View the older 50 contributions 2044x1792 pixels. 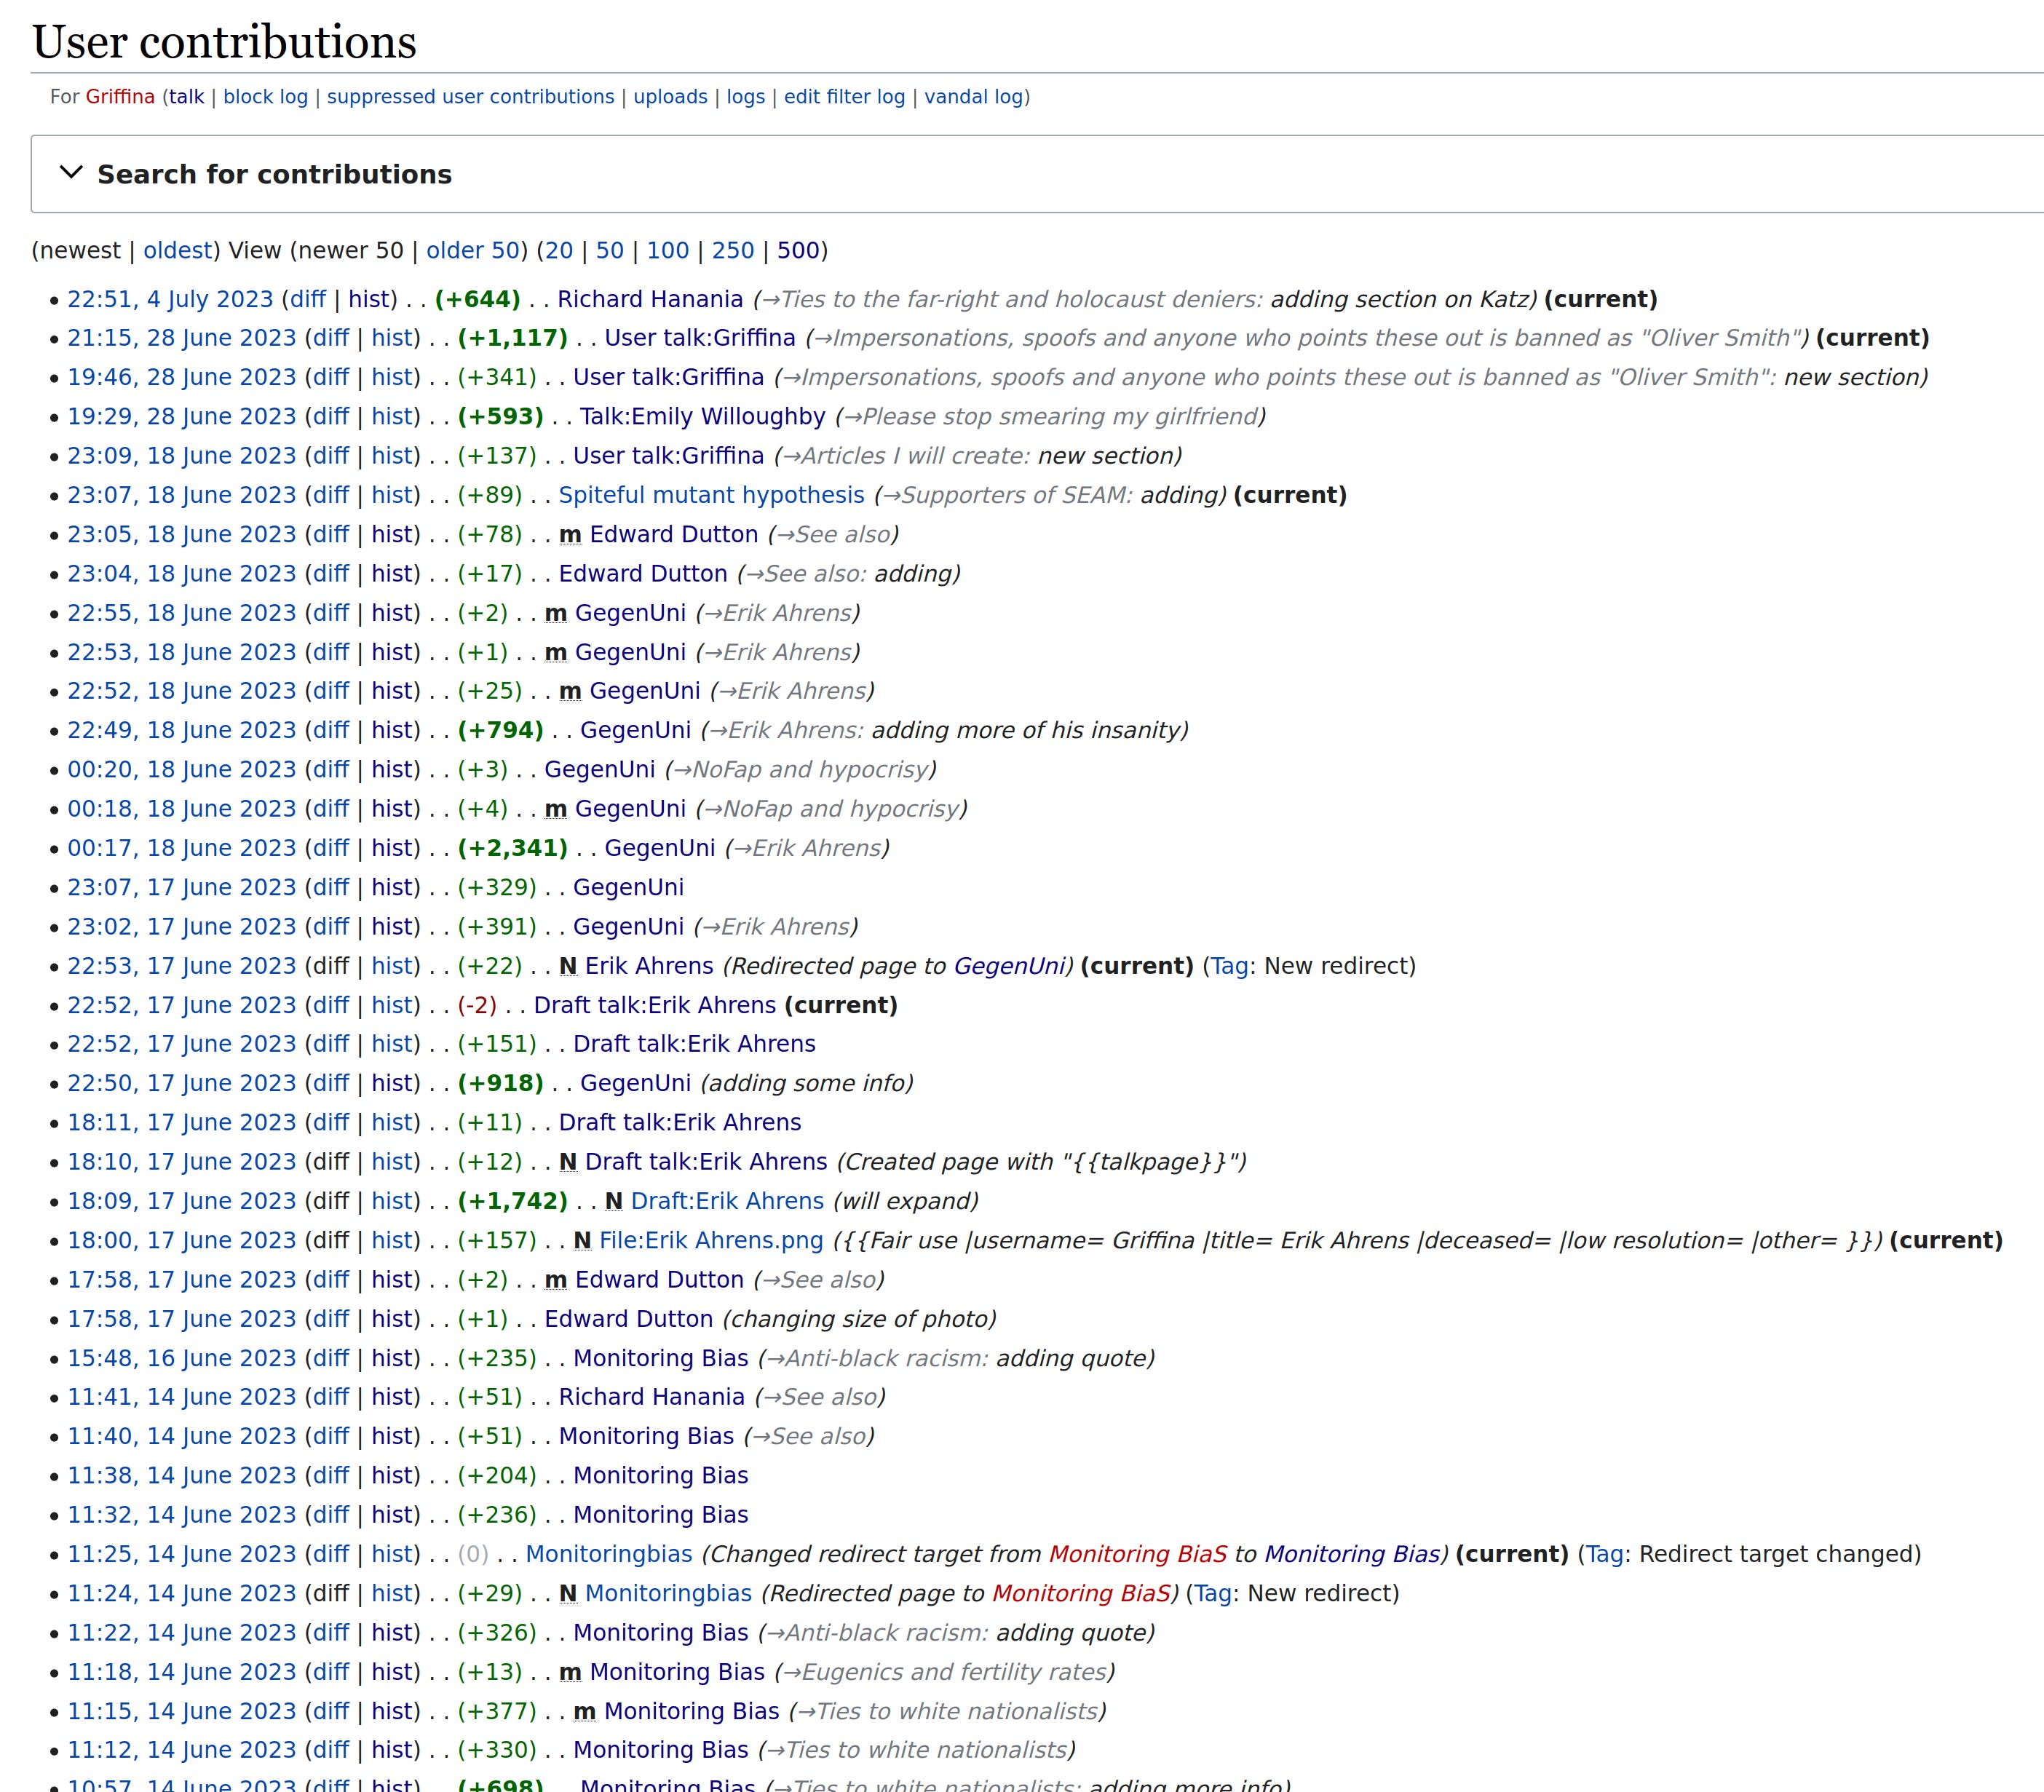pyautogui.click(x=473, y=250)
